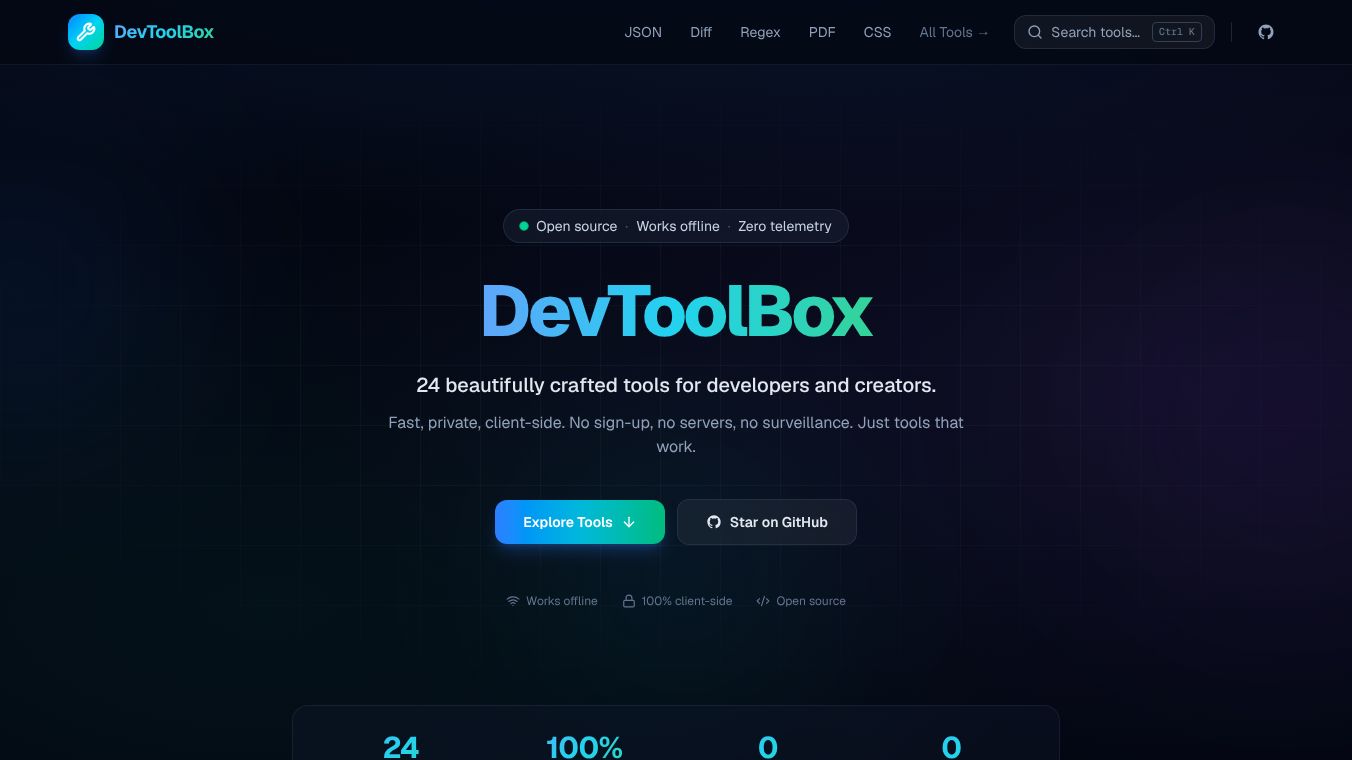Click the Explore Tools button

pyautogui.click(x=580, y=522)
